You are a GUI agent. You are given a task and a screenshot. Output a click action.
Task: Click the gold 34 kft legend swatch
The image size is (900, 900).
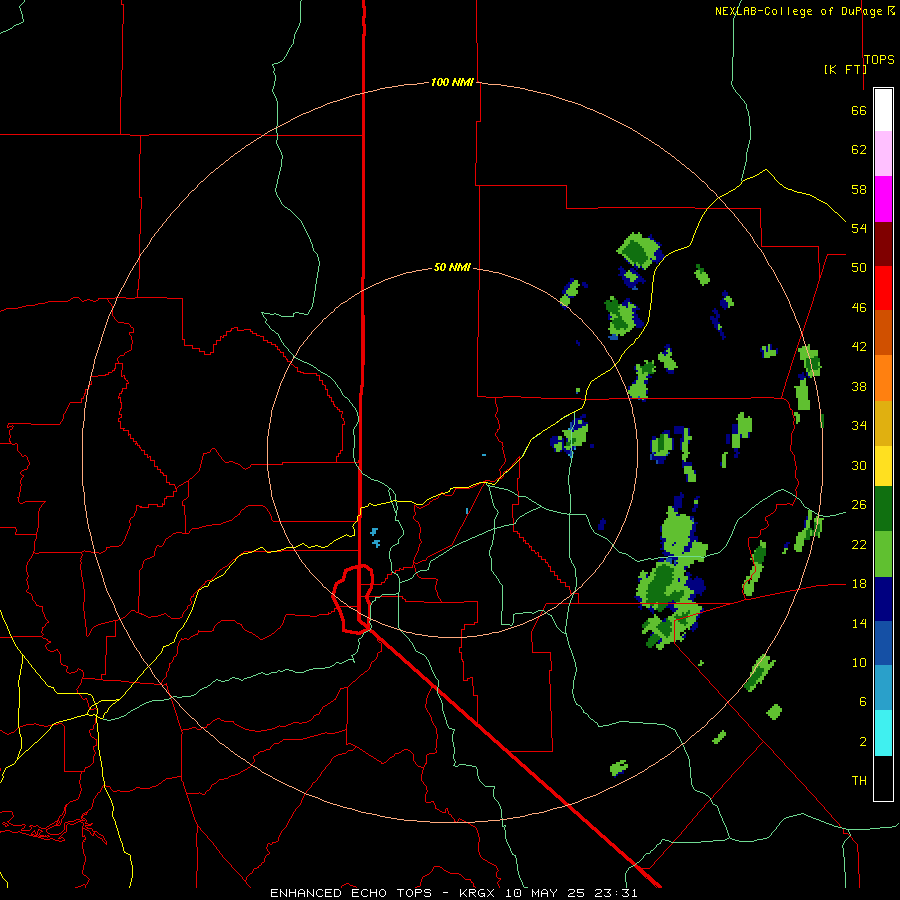tap(883, 423)
